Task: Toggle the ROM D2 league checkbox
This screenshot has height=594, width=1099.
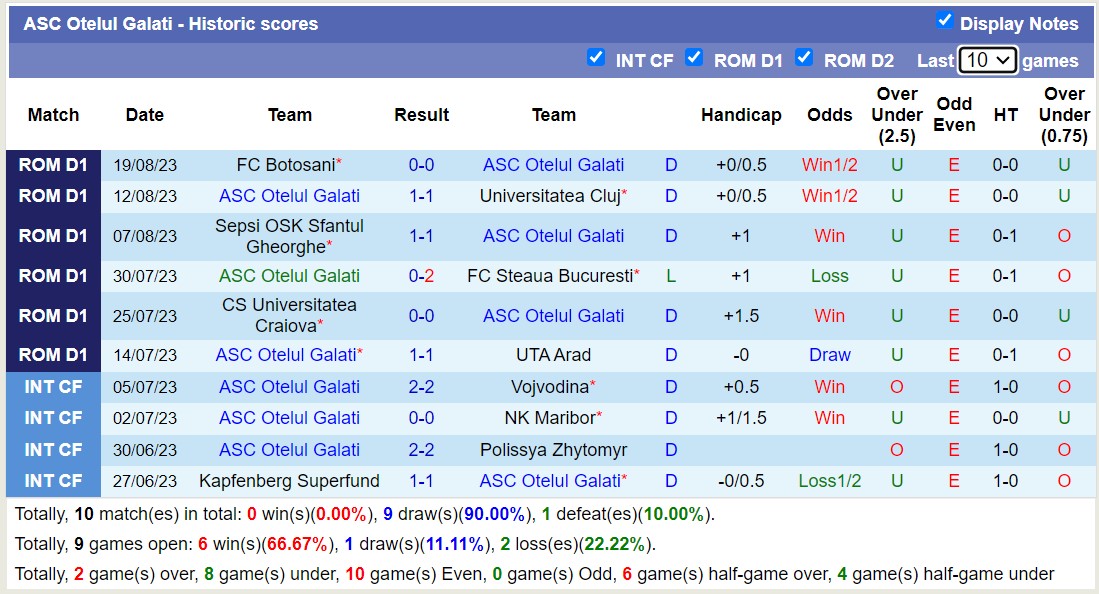Action: click(804, 58)
